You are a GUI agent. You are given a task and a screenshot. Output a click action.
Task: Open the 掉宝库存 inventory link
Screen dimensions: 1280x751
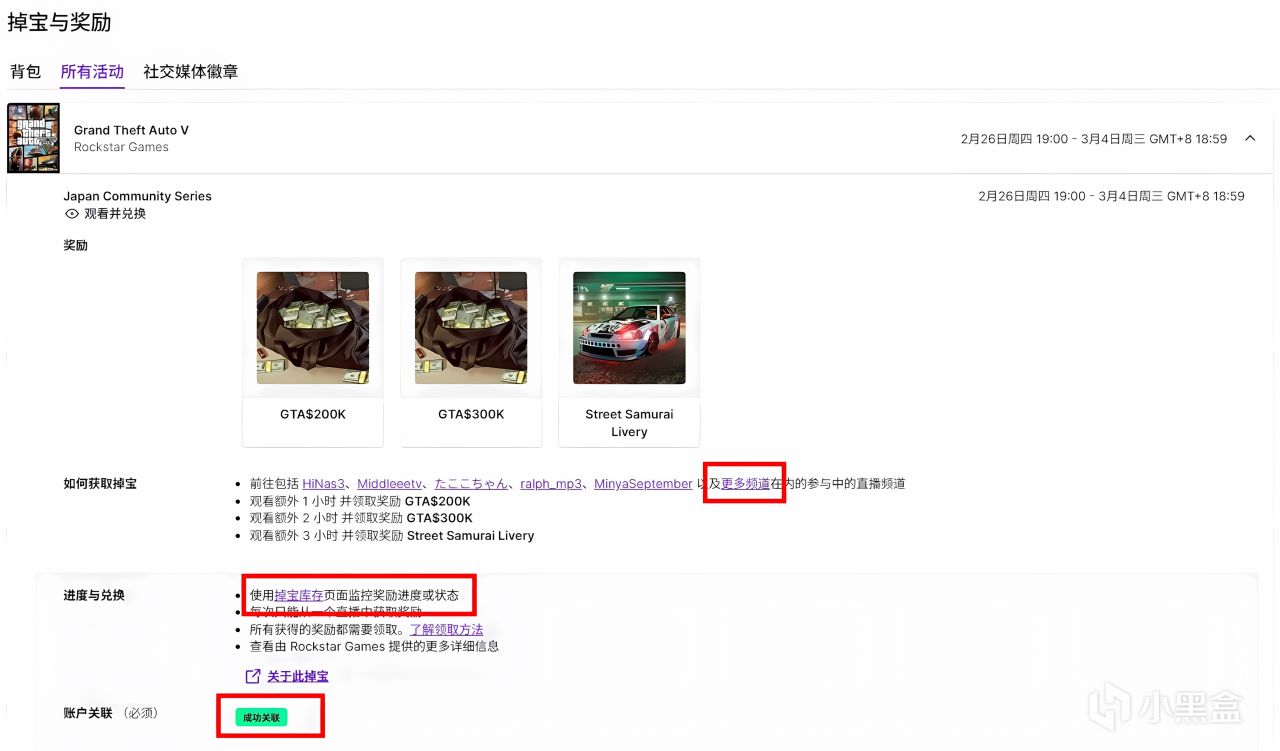(x=299, y=595)
